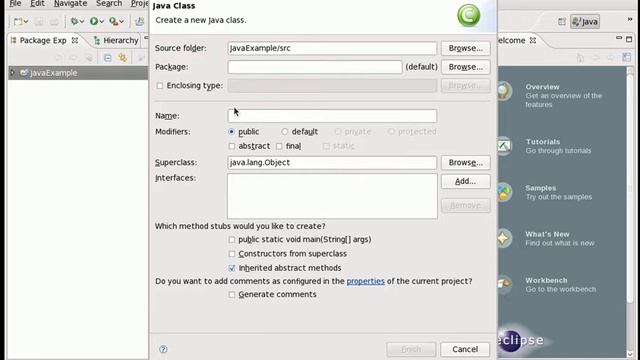This screenshot has height=360, width=640.
Task: Click the Debug bug icon in toolbar
Action: pos(74,21)
